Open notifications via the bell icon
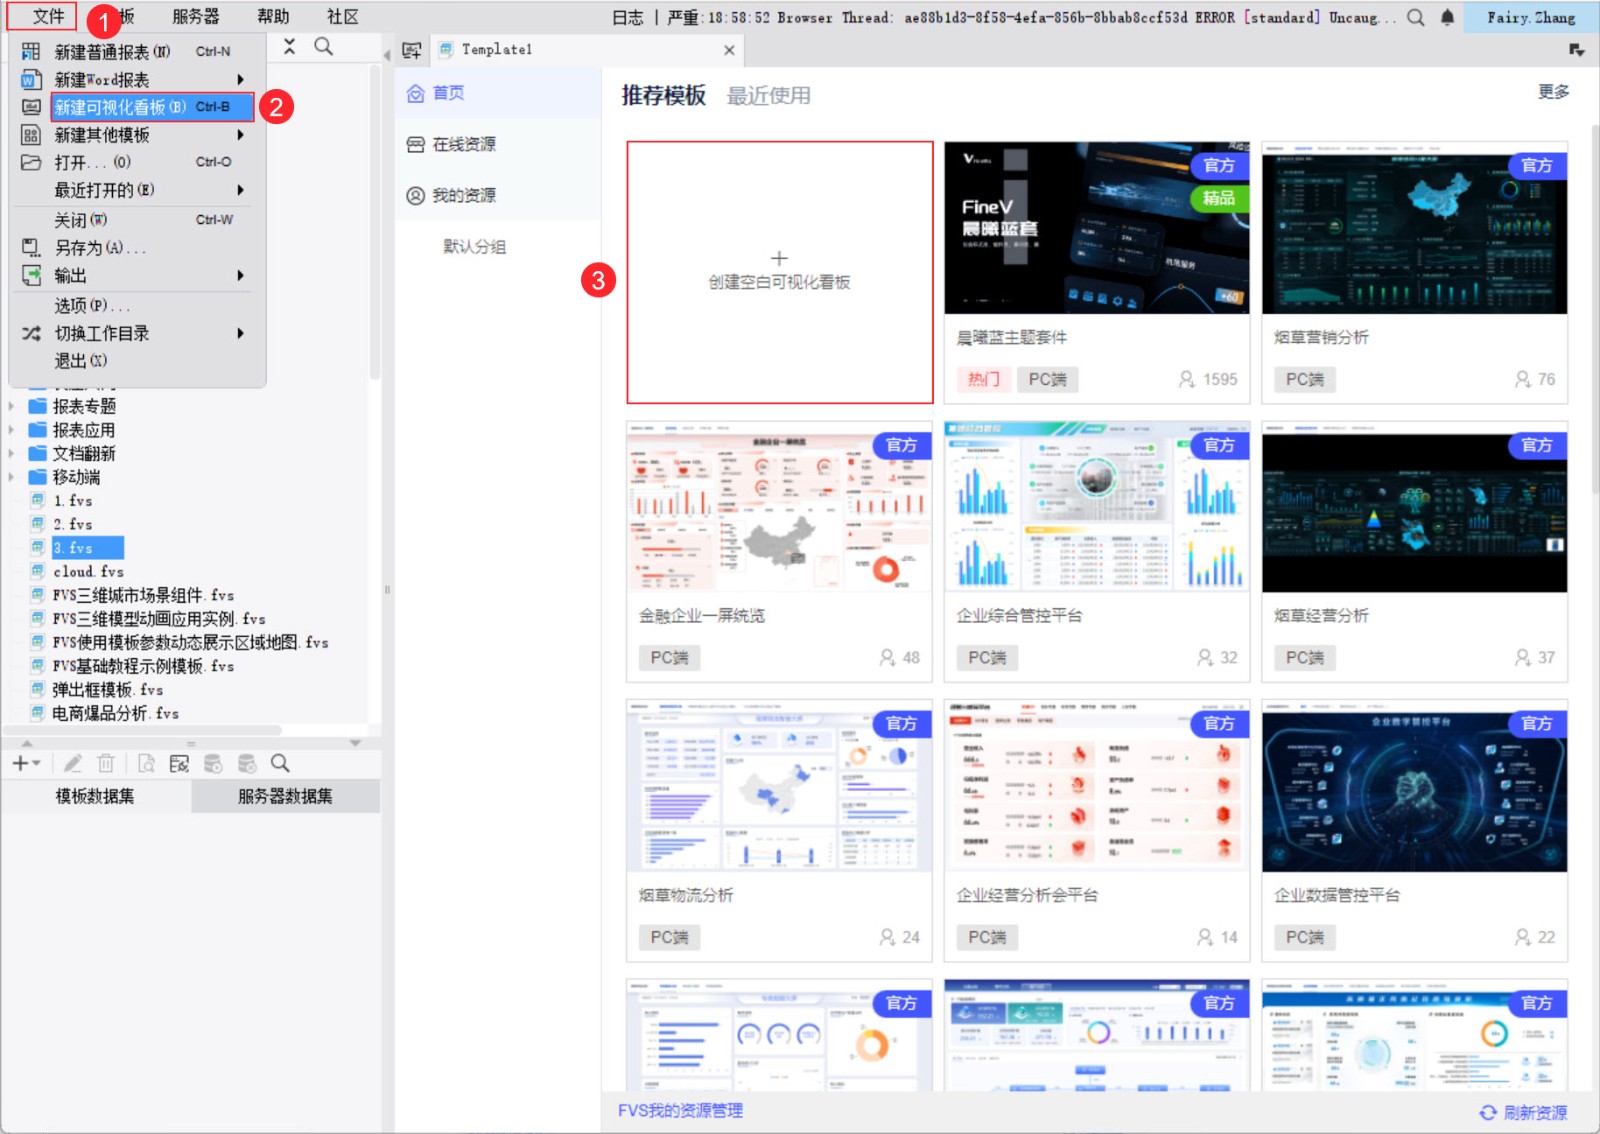Screen dimensions: 1600x1134 (1447, 17)
